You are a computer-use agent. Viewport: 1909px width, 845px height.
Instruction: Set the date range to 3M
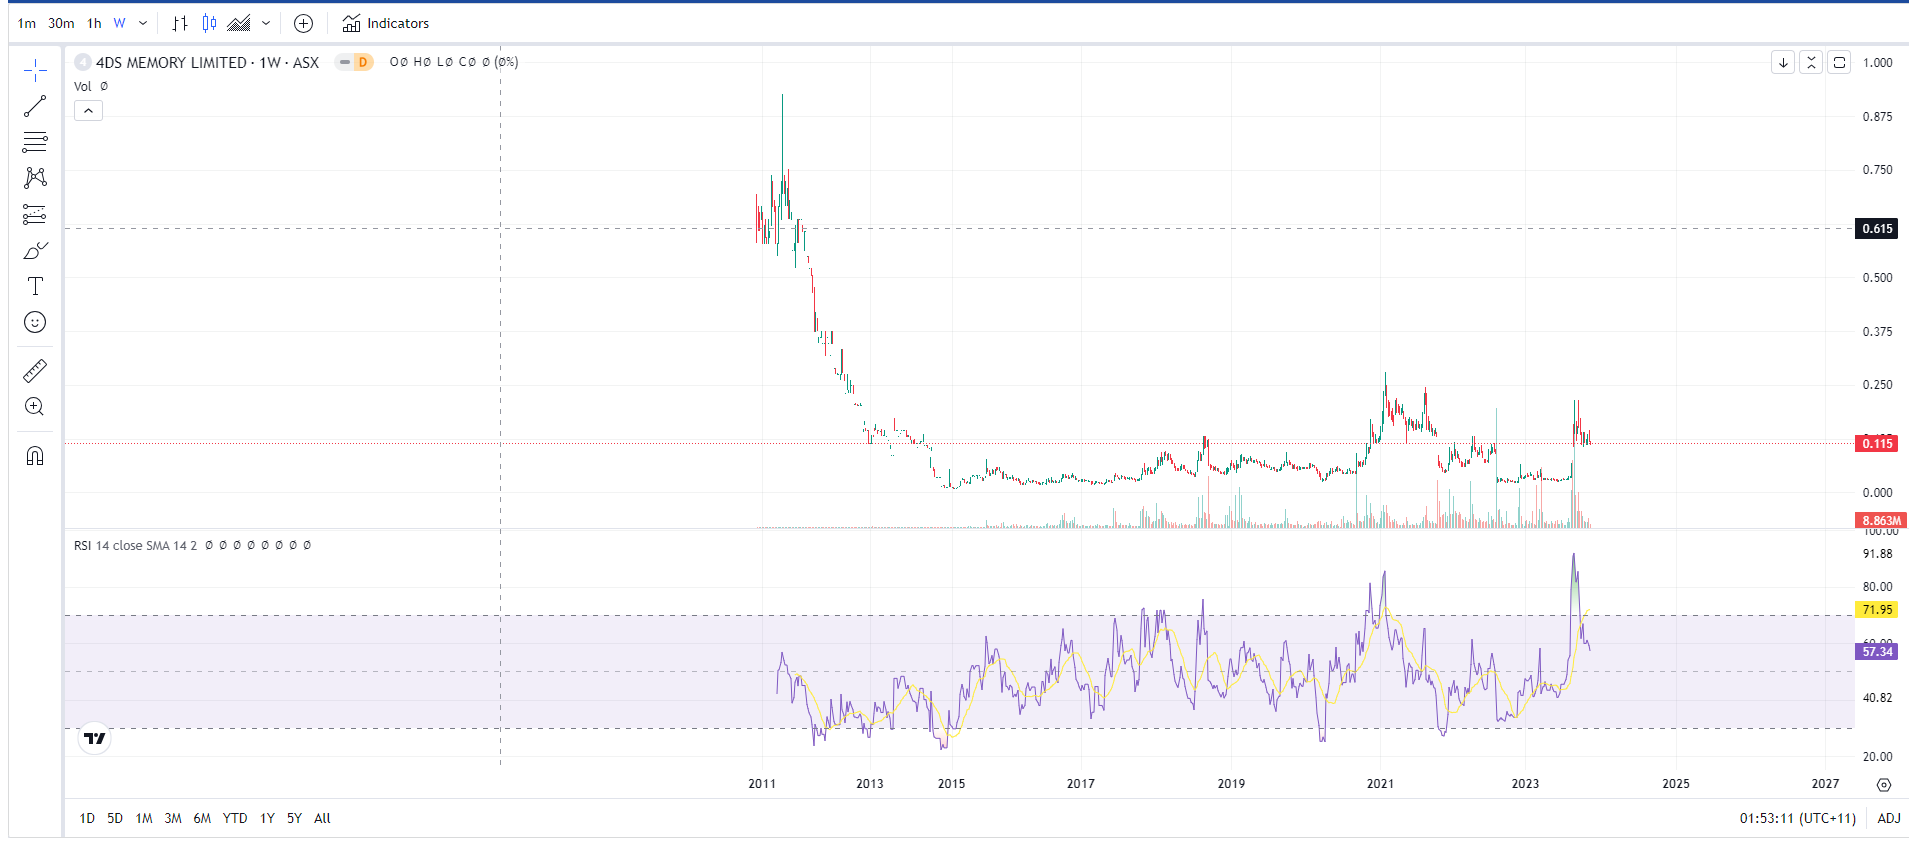(x=173, y=818)
